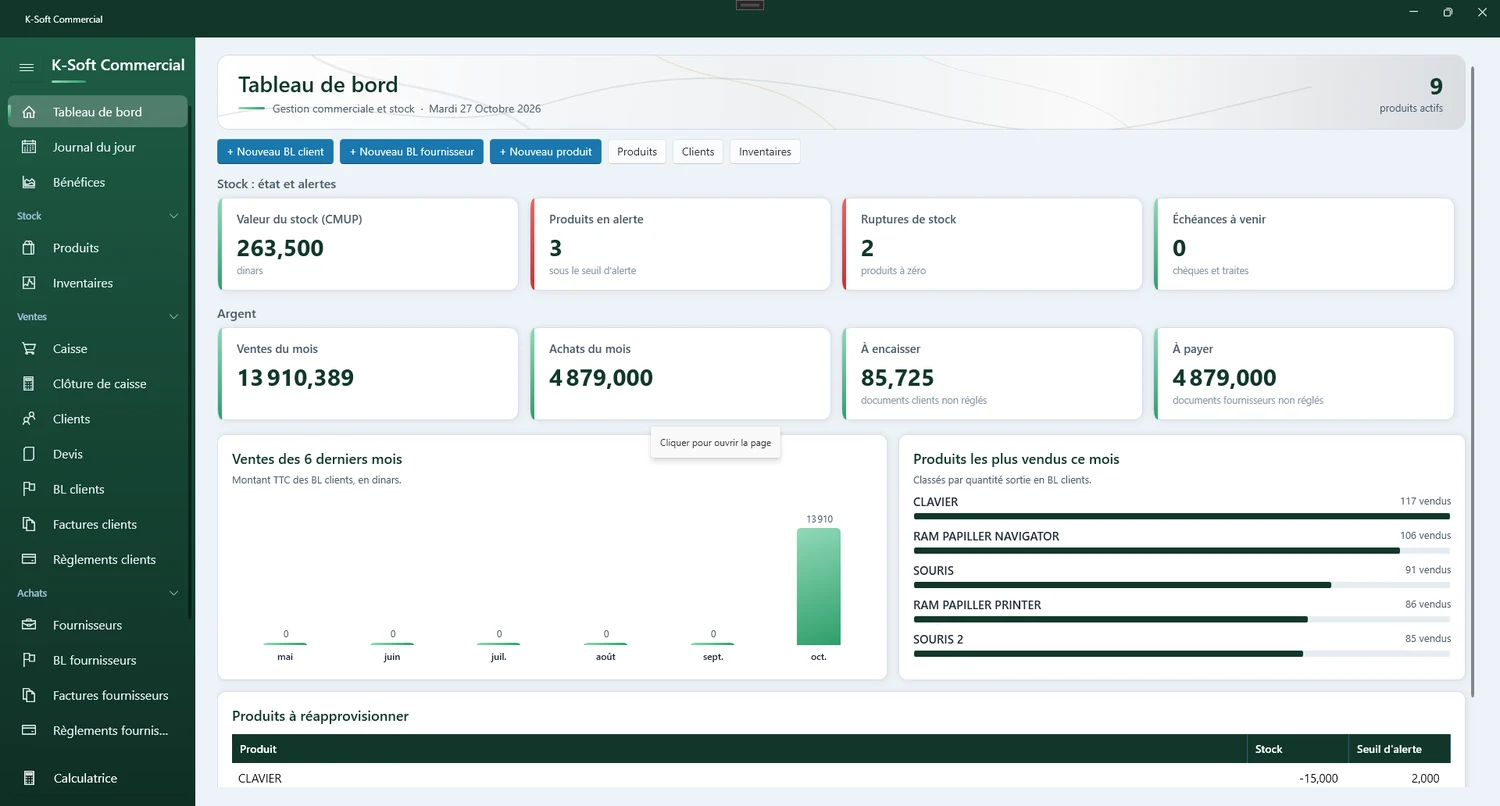The image size is (1500, 806).
Task: Click the Seuil d'alerte column header
Action: [1399, 749]
